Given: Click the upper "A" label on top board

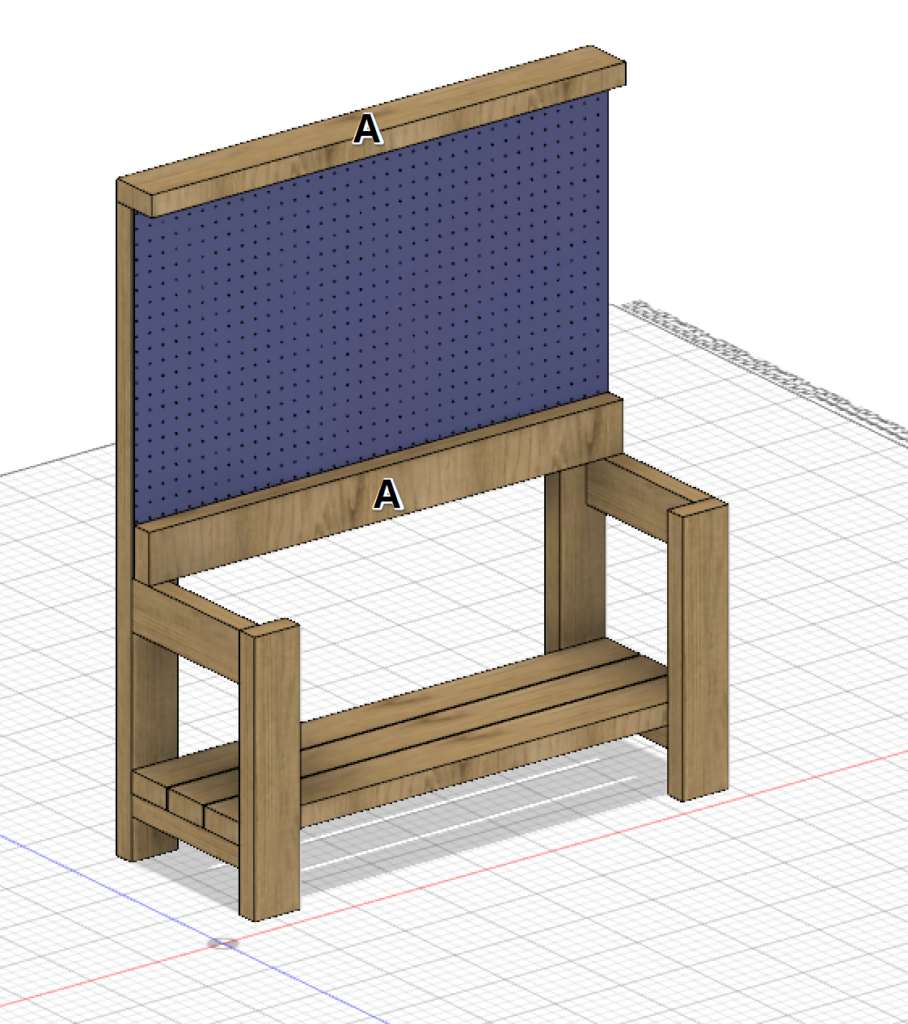Looking at the screenshot, I should [x=367, y=129].
